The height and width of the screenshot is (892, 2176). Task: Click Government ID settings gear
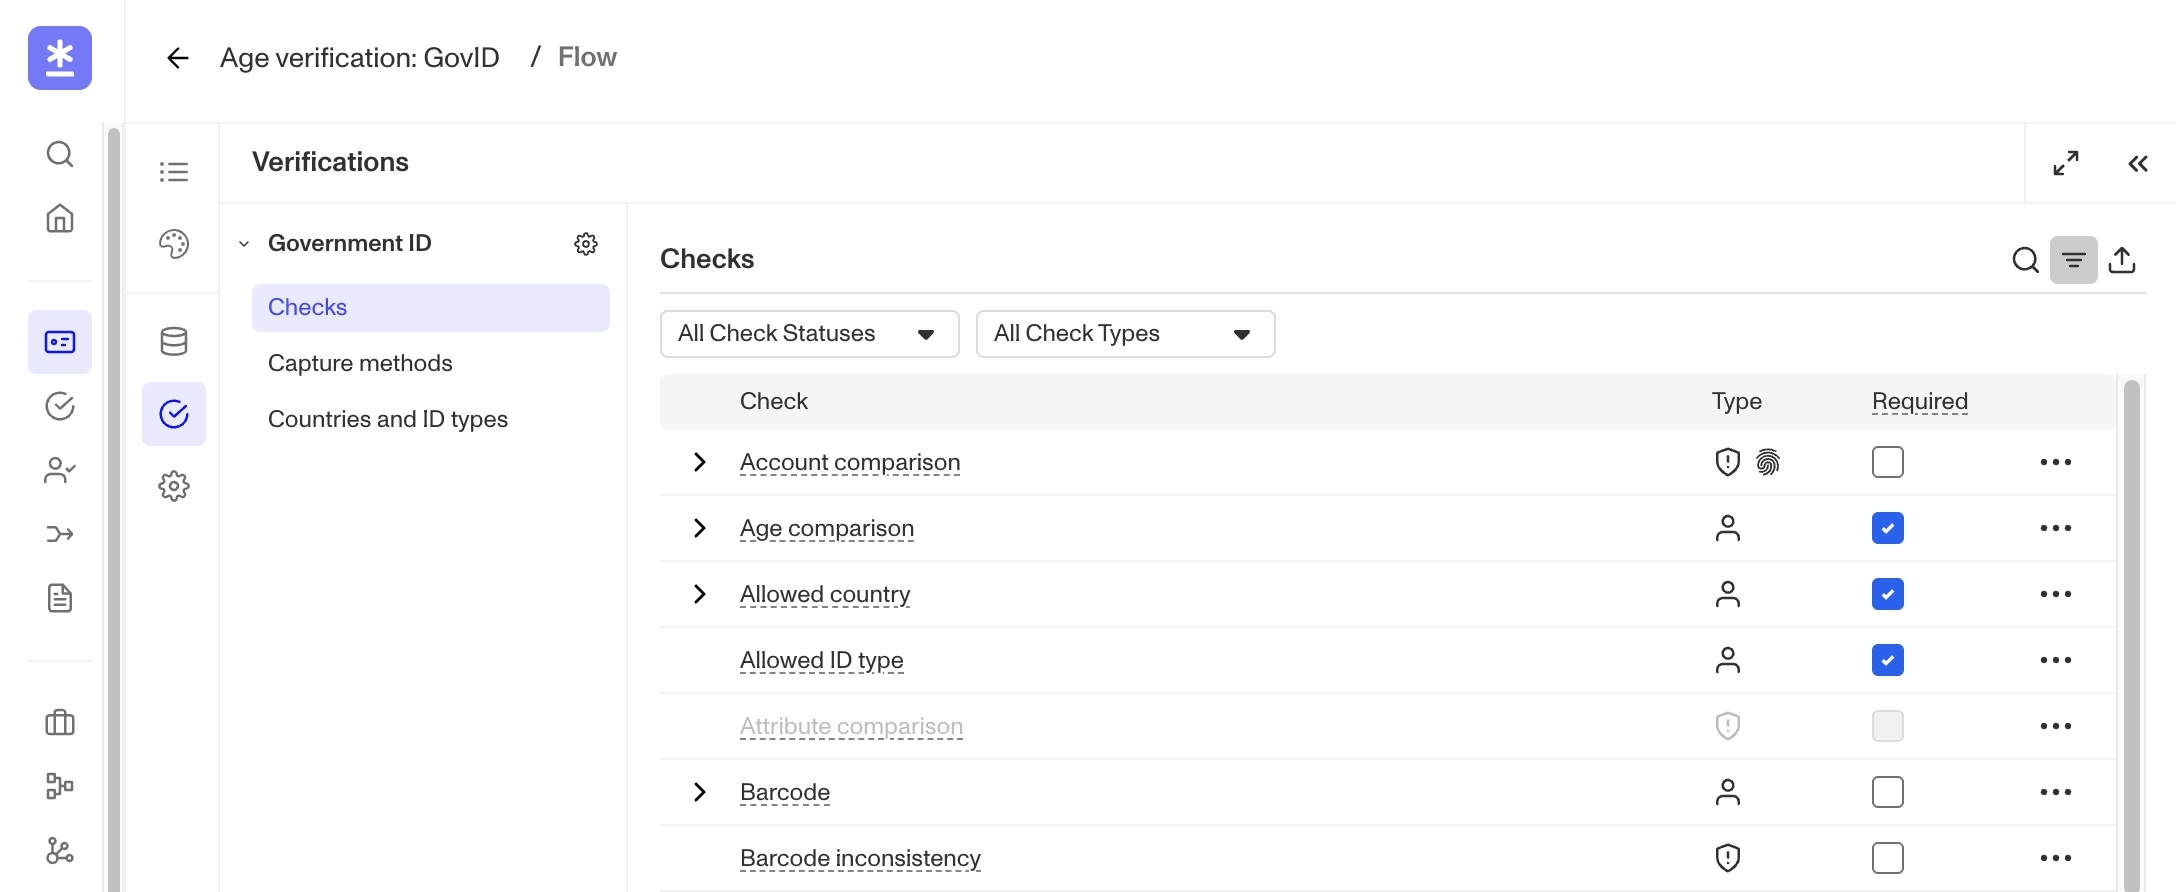(586, 244)
